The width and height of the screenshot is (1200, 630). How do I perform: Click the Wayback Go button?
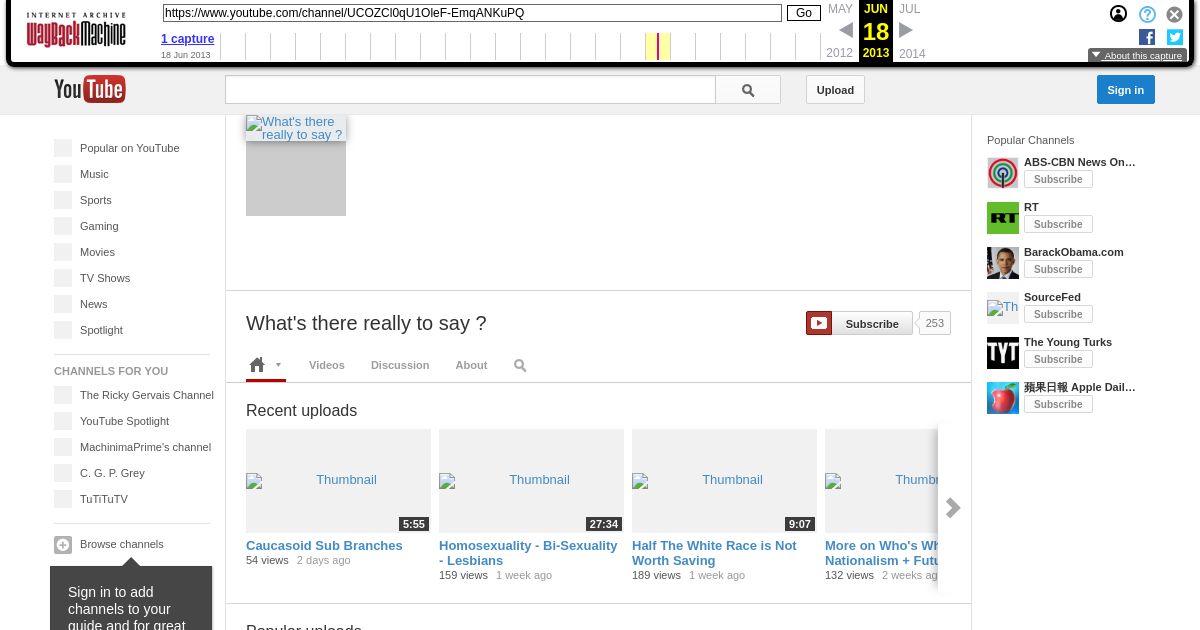coord(804,13)
